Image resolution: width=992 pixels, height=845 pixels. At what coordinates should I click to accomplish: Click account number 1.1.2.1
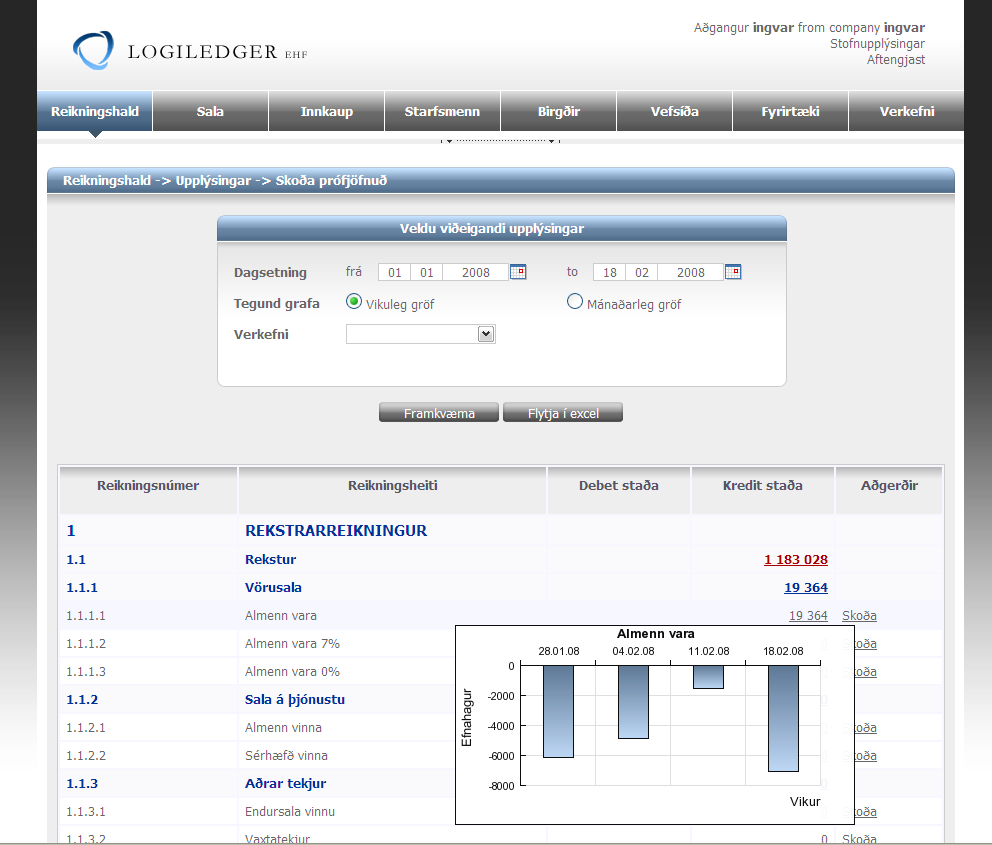pyautogui.click(x=86, y=728)
